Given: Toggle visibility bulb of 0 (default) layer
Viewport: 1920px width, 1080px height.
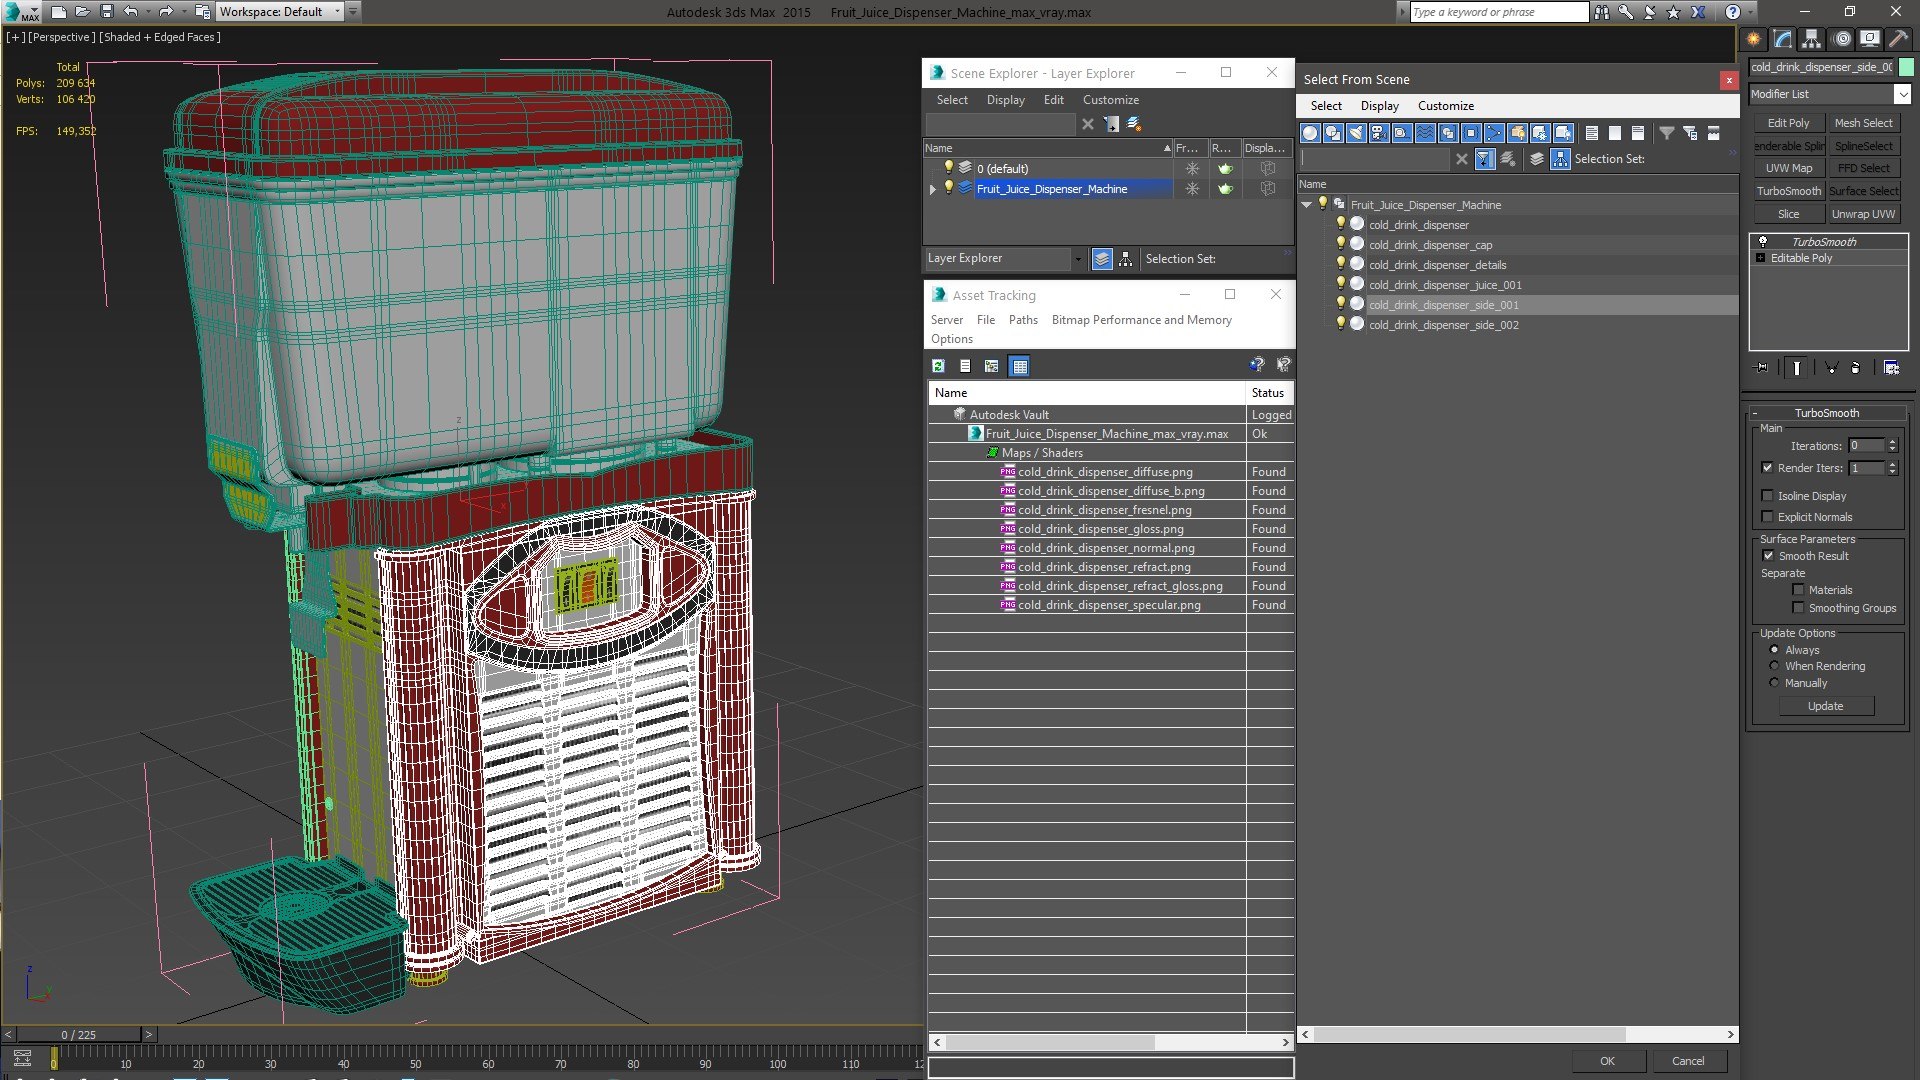Looking at the screenshot, I should pyautogui.click(x=949, y=168).
